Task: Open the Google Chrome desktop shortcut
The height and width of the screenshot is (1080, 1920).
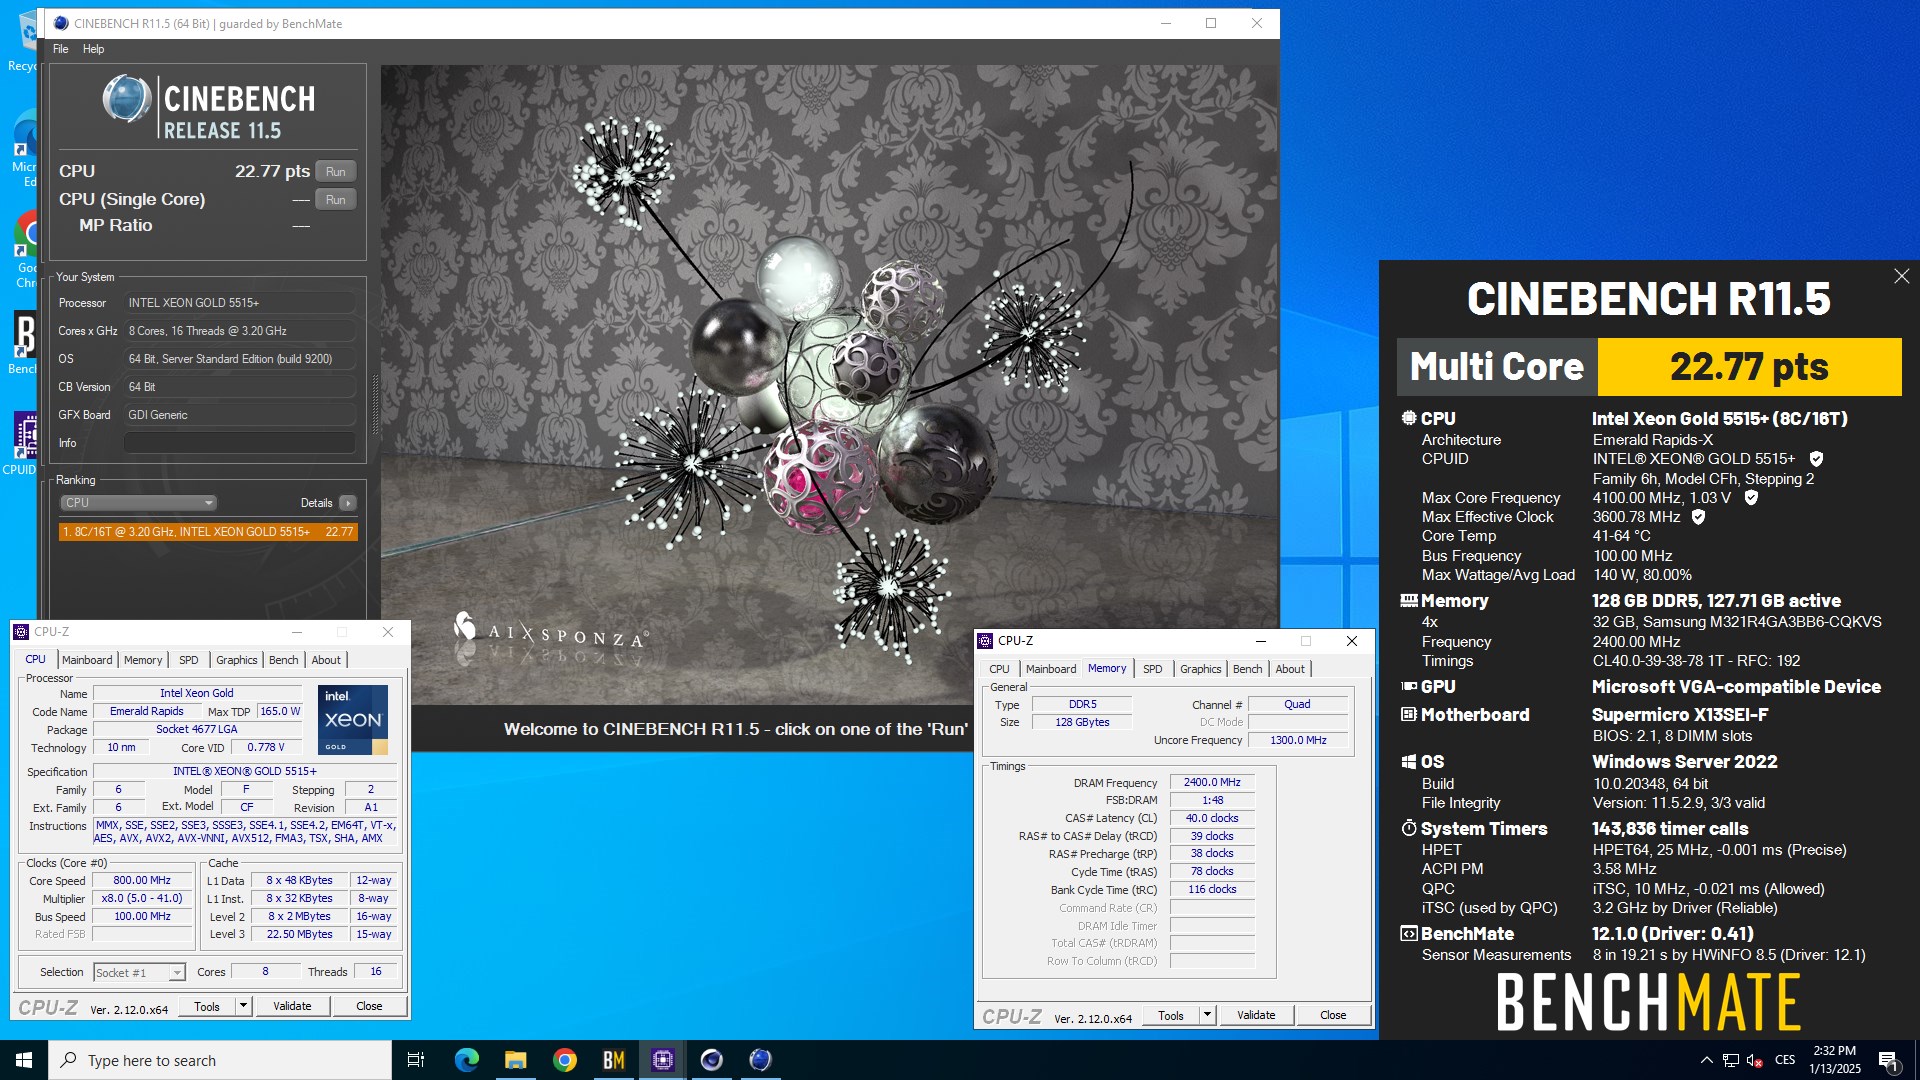Action: point(26,248)
